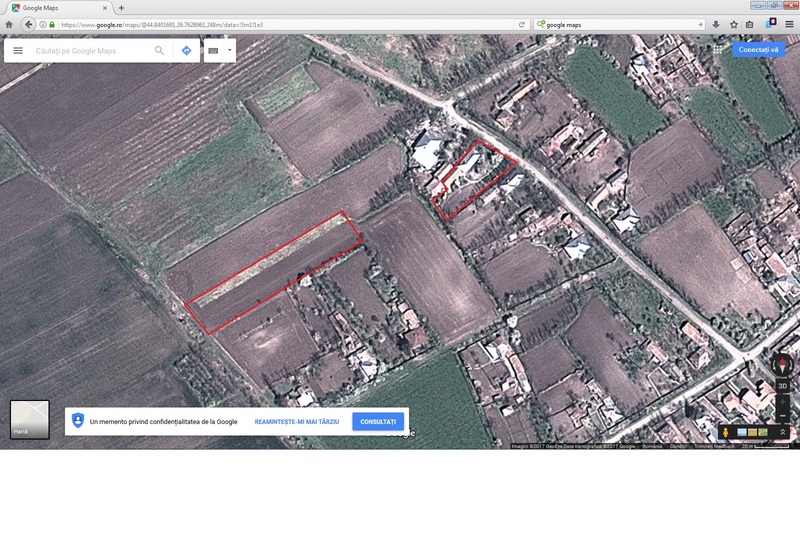Click the compass to reset map orientation

tap(783, 365)
